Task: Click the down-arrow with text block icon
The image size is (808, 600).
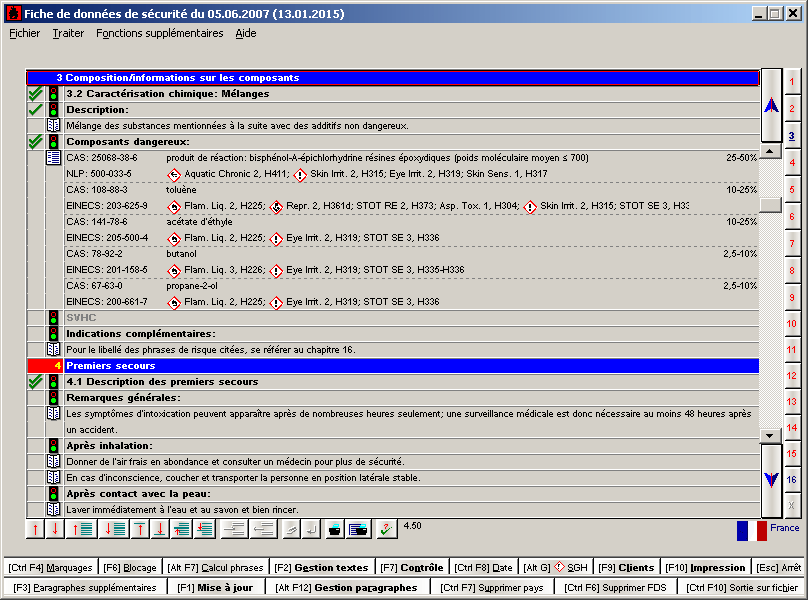Action: pos(114,529)
